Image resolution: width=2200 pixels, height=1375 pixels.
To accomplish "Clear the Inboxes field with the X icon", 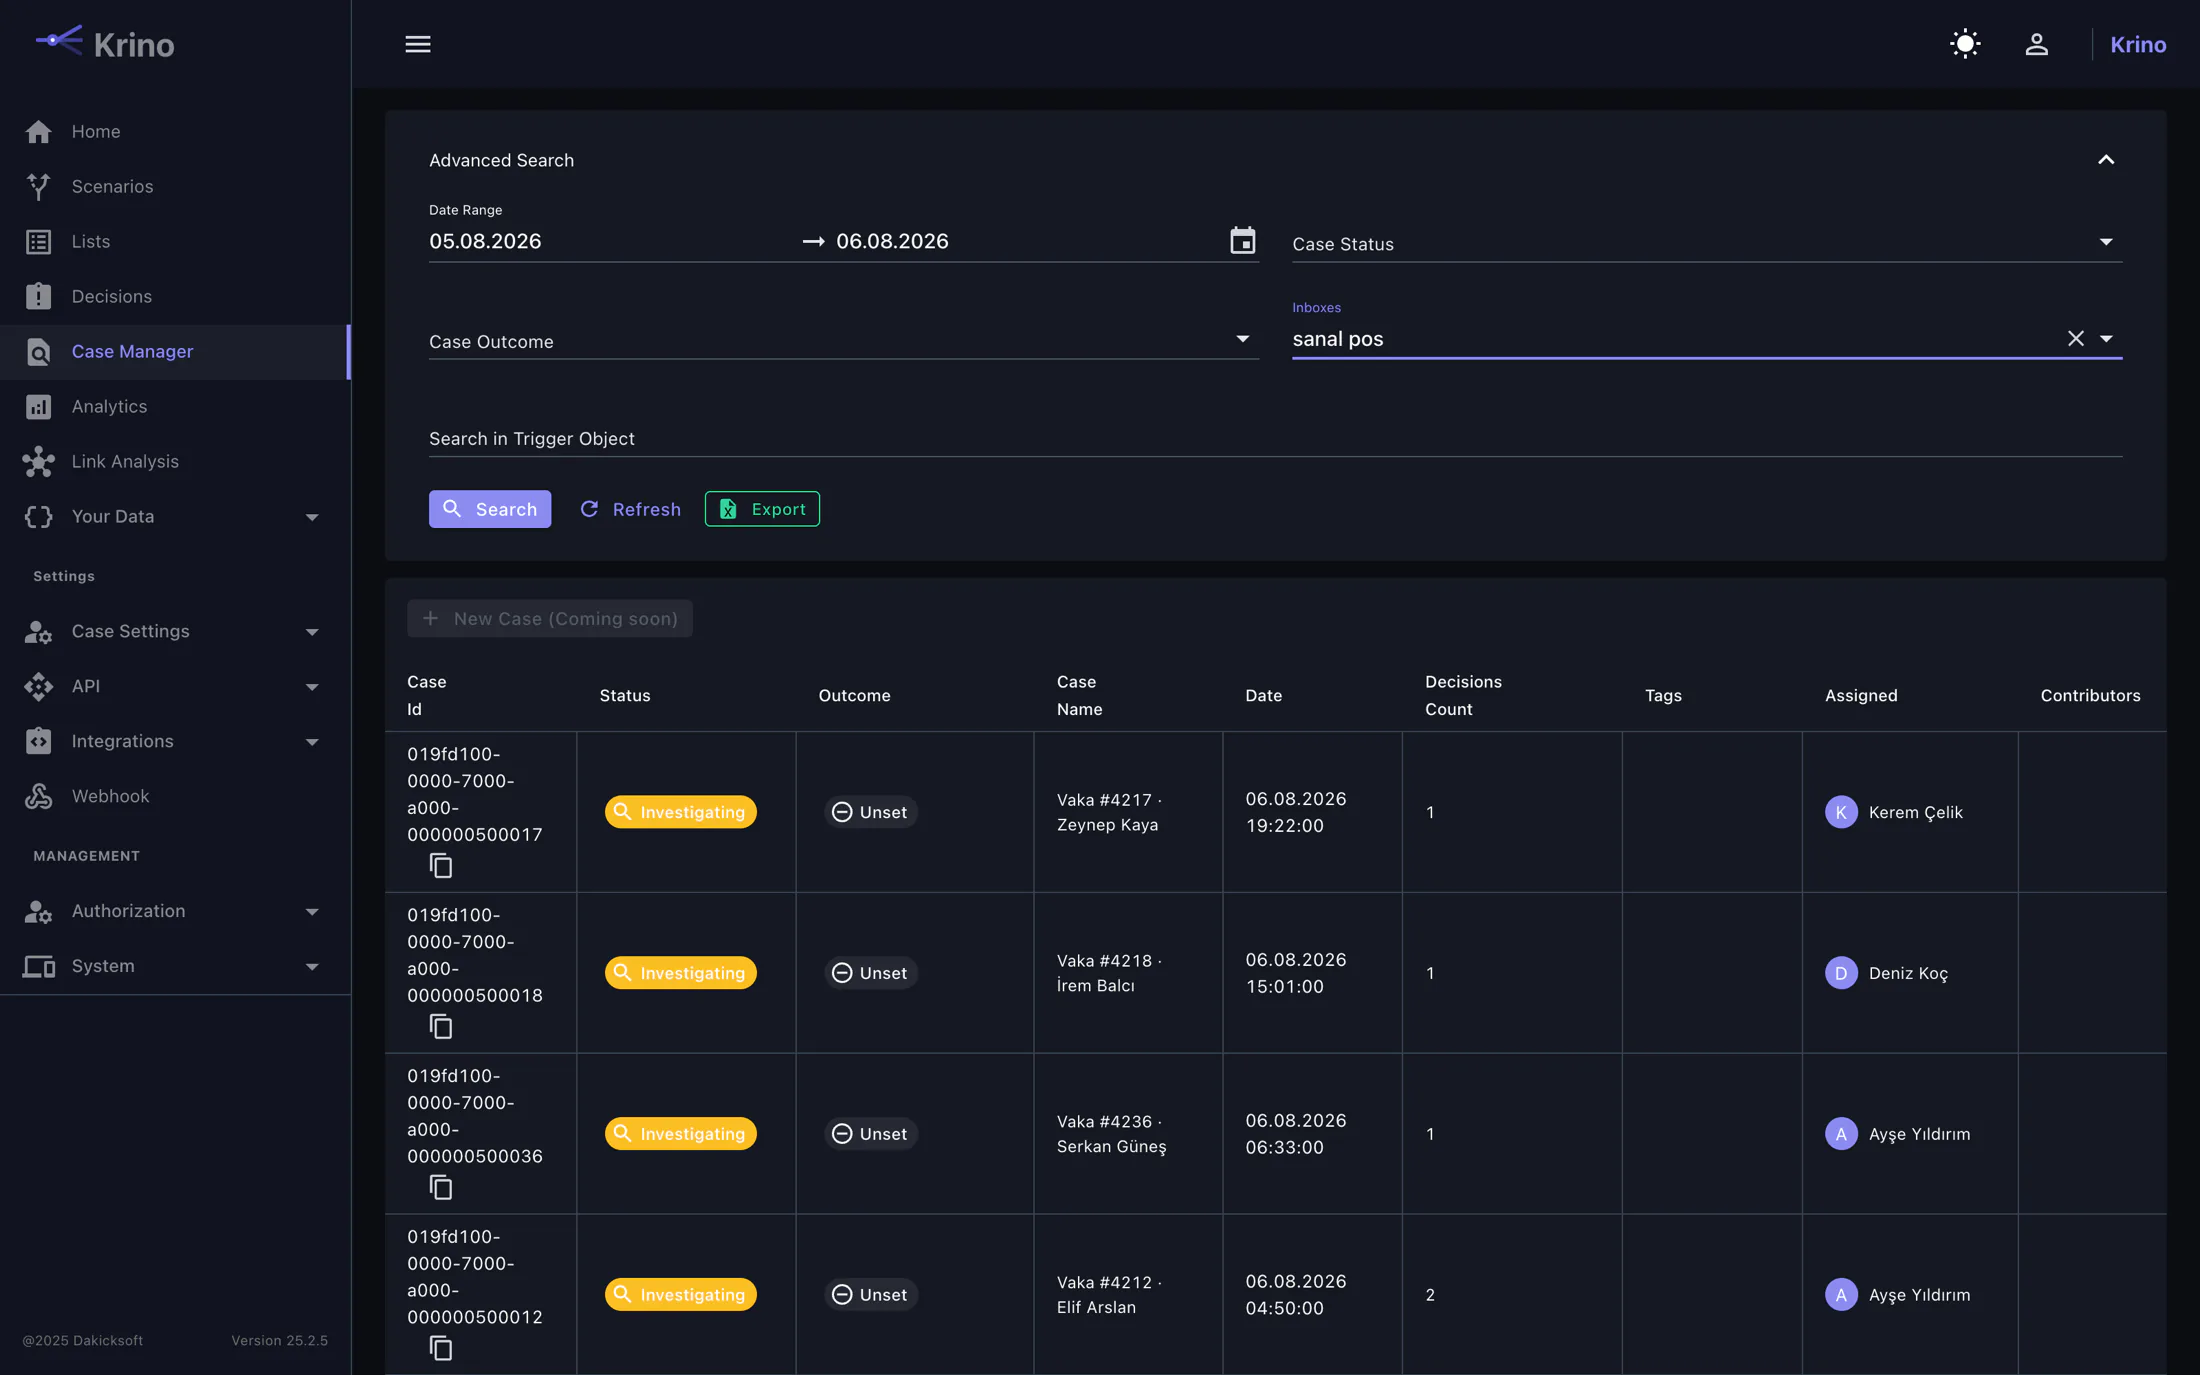I will (x=2076, y=338).
